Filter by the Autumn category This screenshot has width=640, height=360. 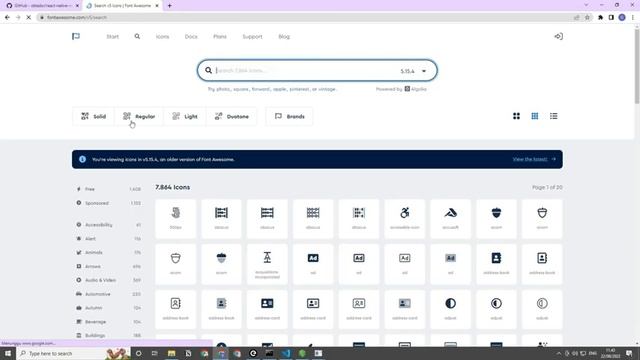109,308
